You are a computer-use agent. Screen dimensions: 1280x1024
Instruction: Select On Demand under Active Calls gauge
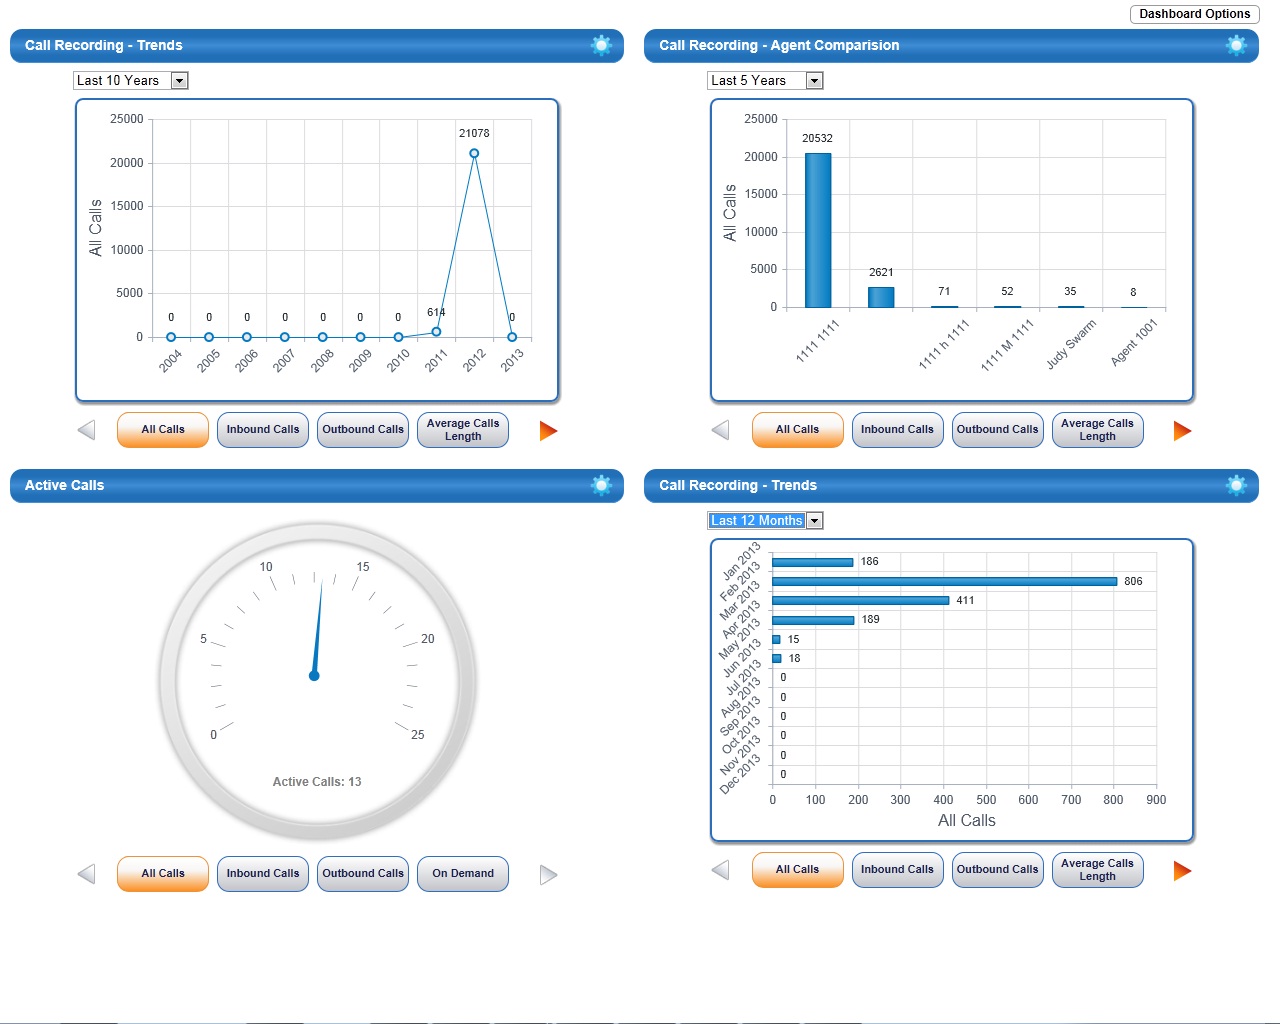tap(463, 874)
